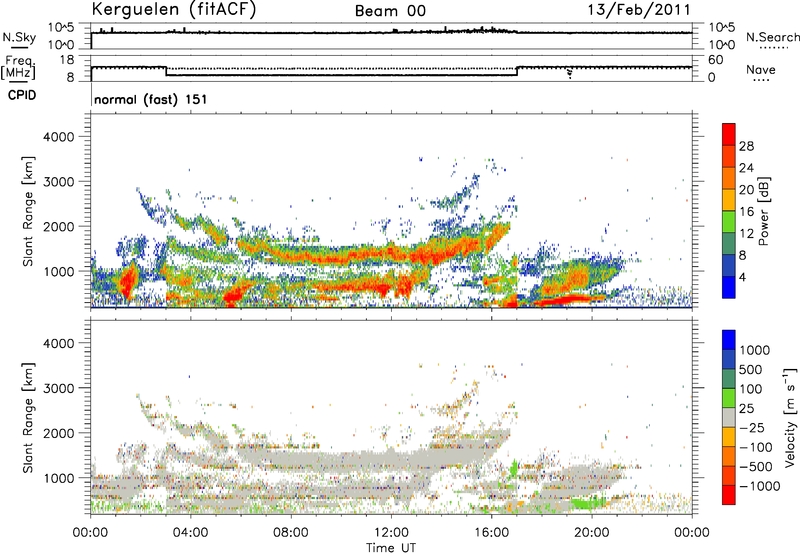
Task: Pick the light green Power segment between 12 and 16
Action: [x=729, y=222]
